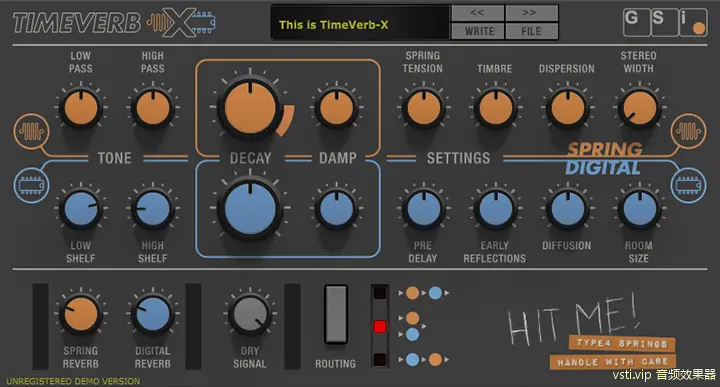This screenshot has height=387, width=720.
Task: Click the blue digital chip icon on left
Action: click(31, 185)
